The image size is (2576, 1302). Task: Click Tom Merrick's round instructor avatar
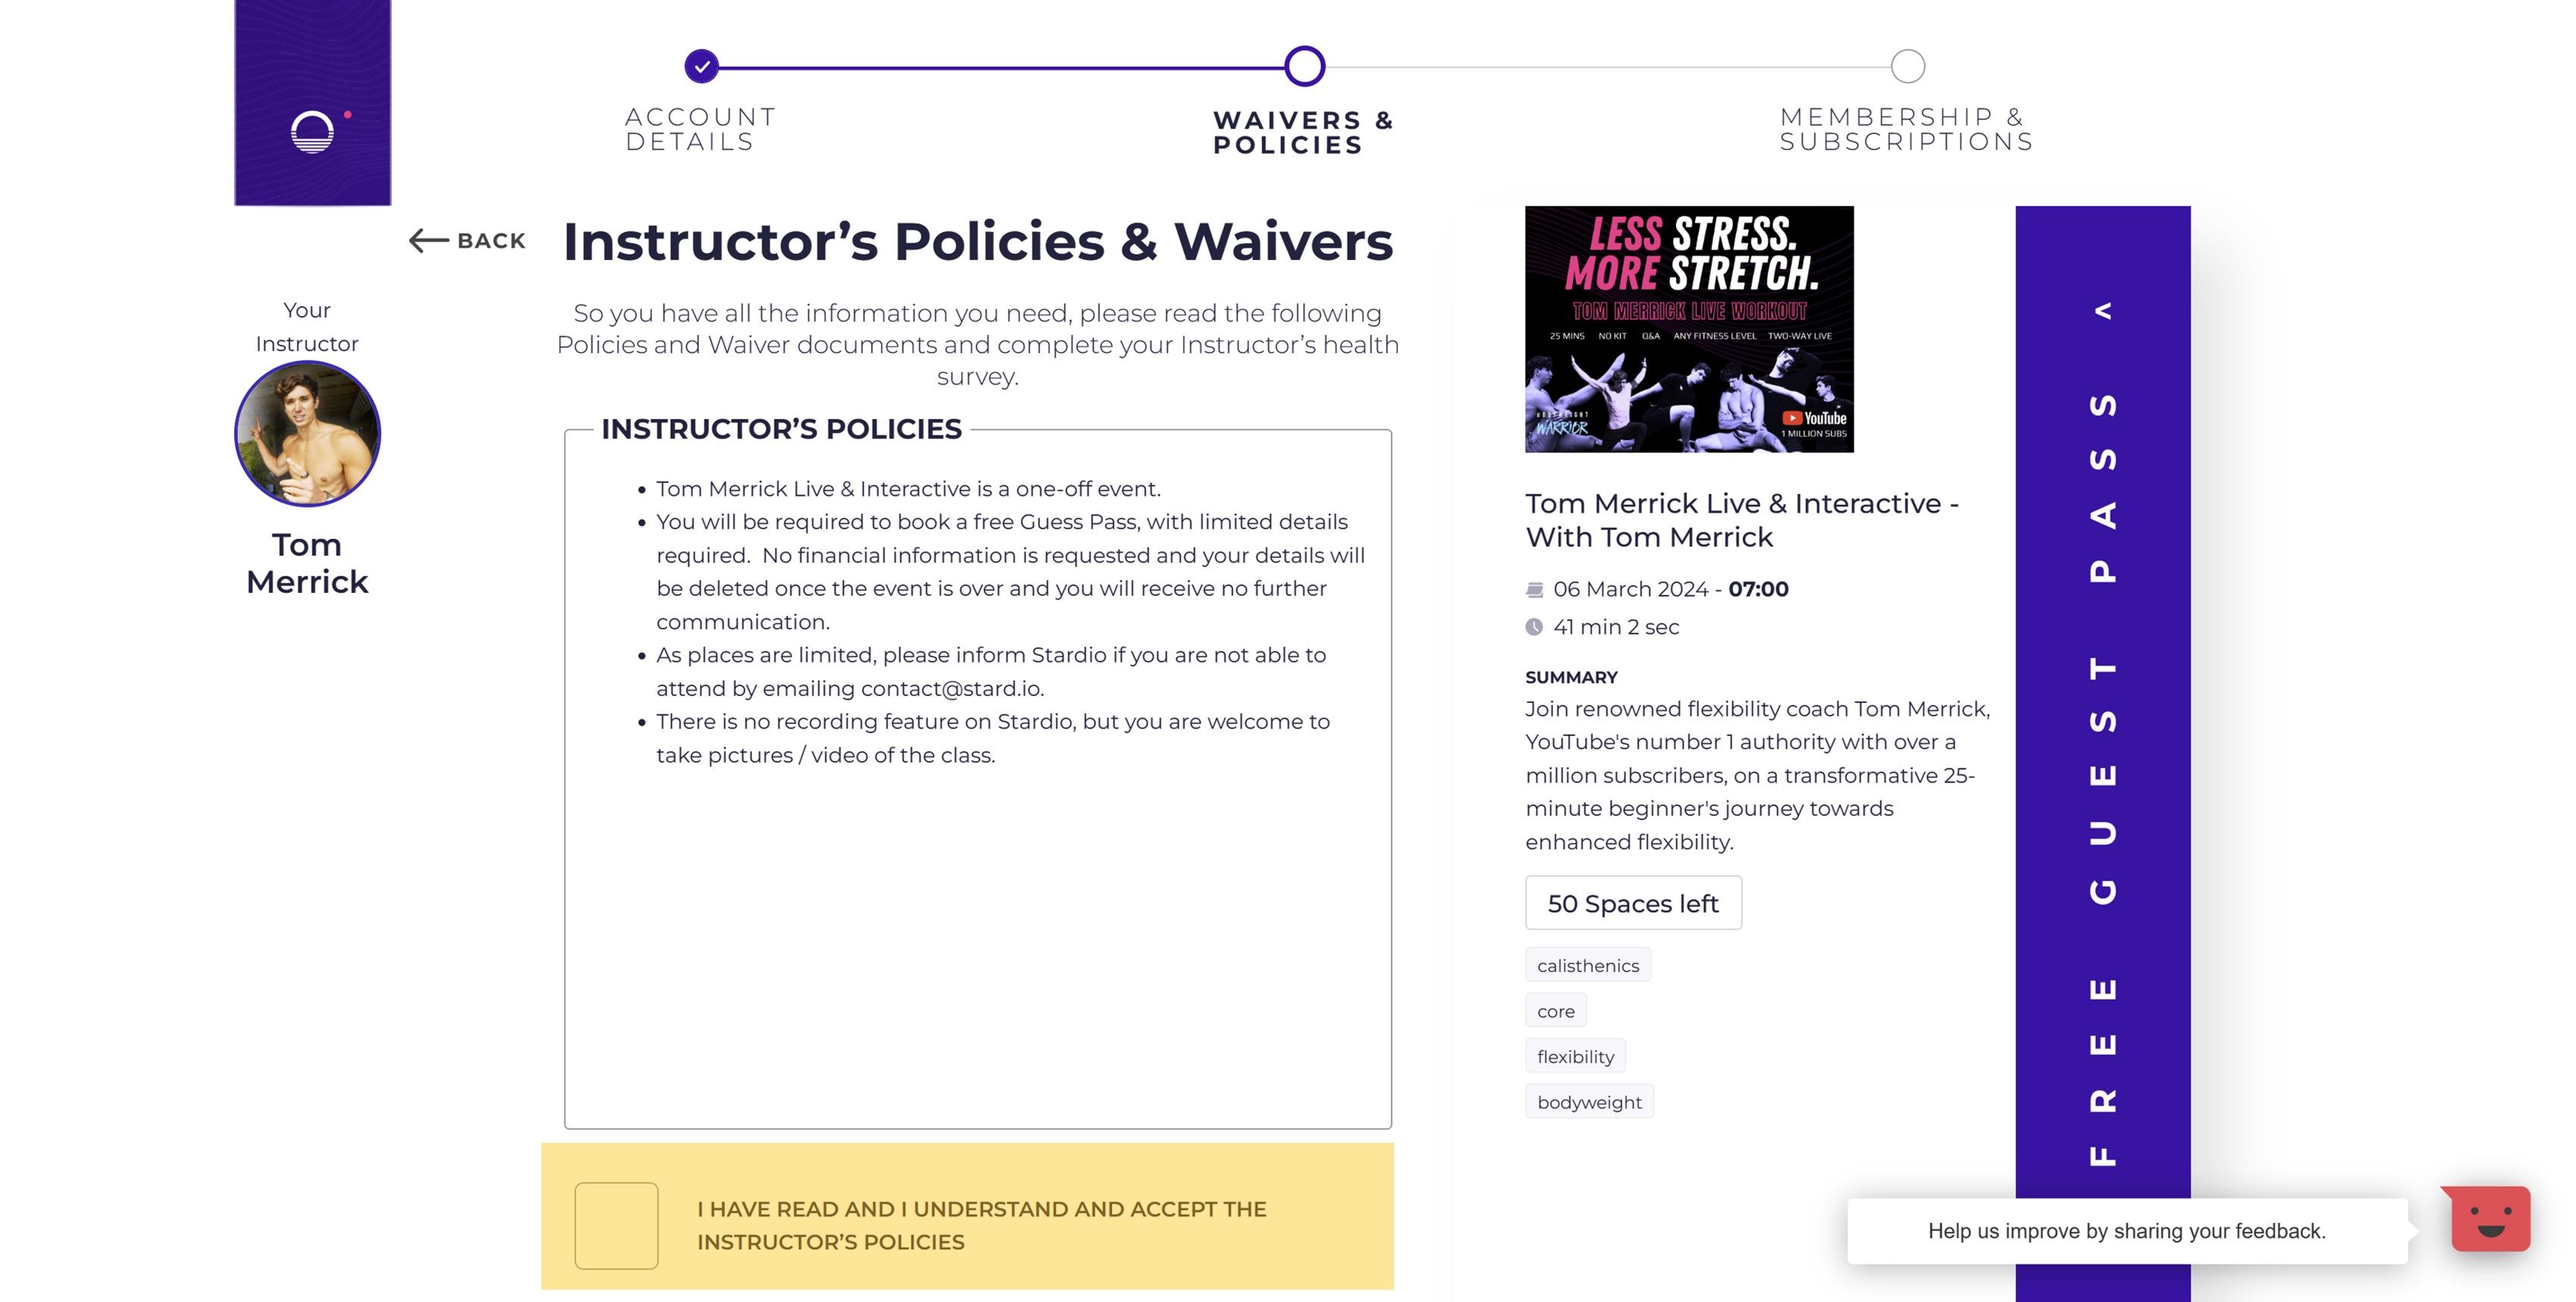tap(307, 434)
